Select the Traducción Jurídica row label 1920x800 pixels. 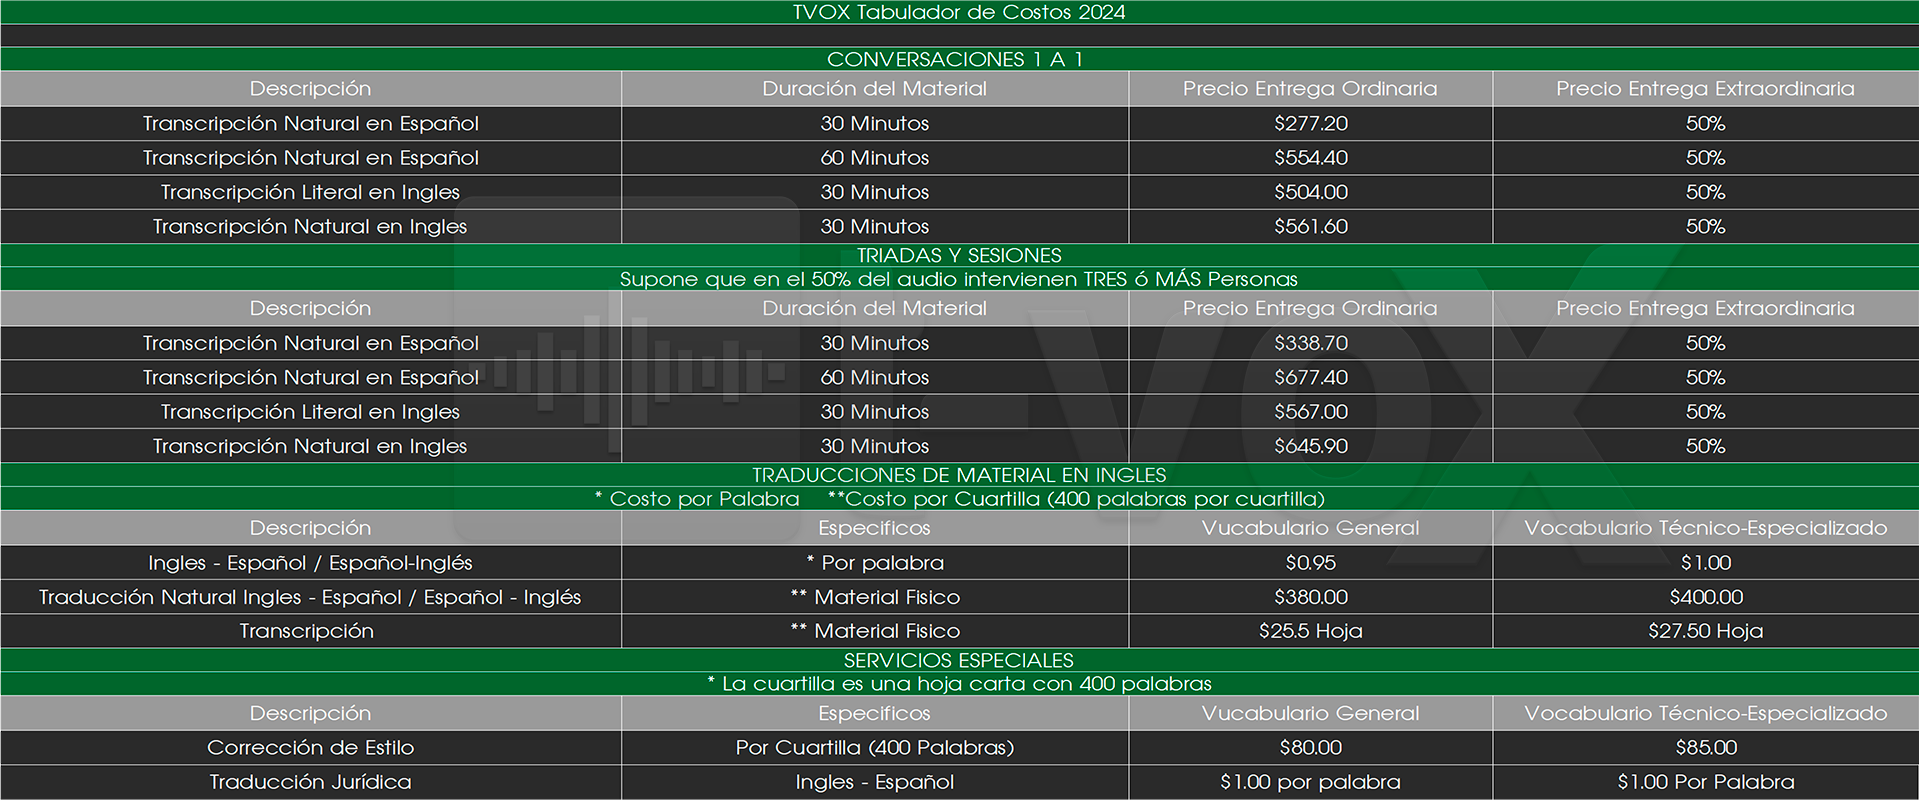pyautogui.click(x=310, y=782)
